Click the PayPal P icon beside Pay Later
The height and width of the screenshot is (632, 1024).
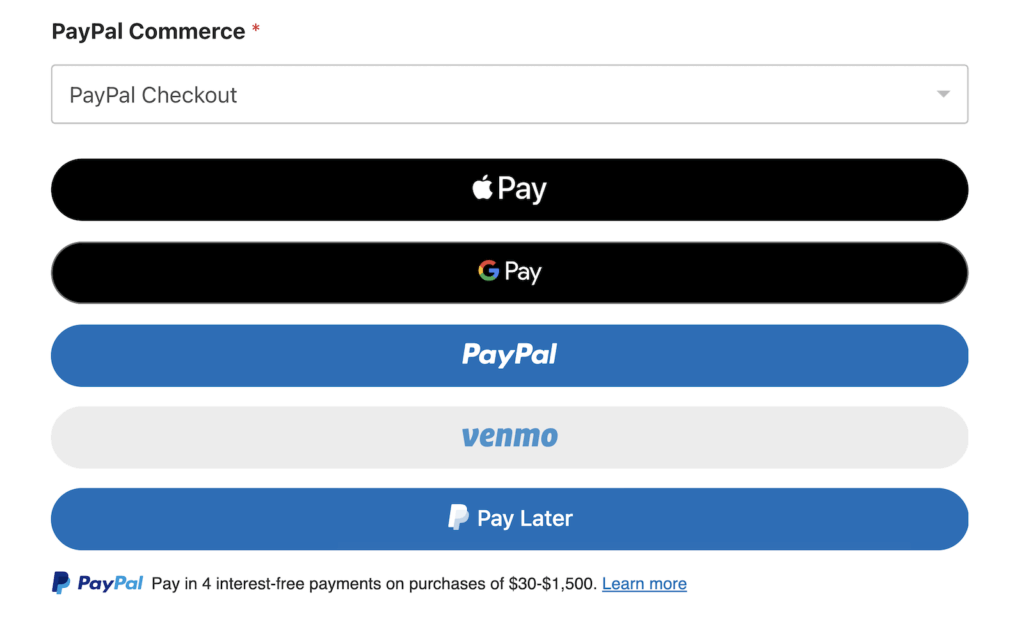(458, 518)
